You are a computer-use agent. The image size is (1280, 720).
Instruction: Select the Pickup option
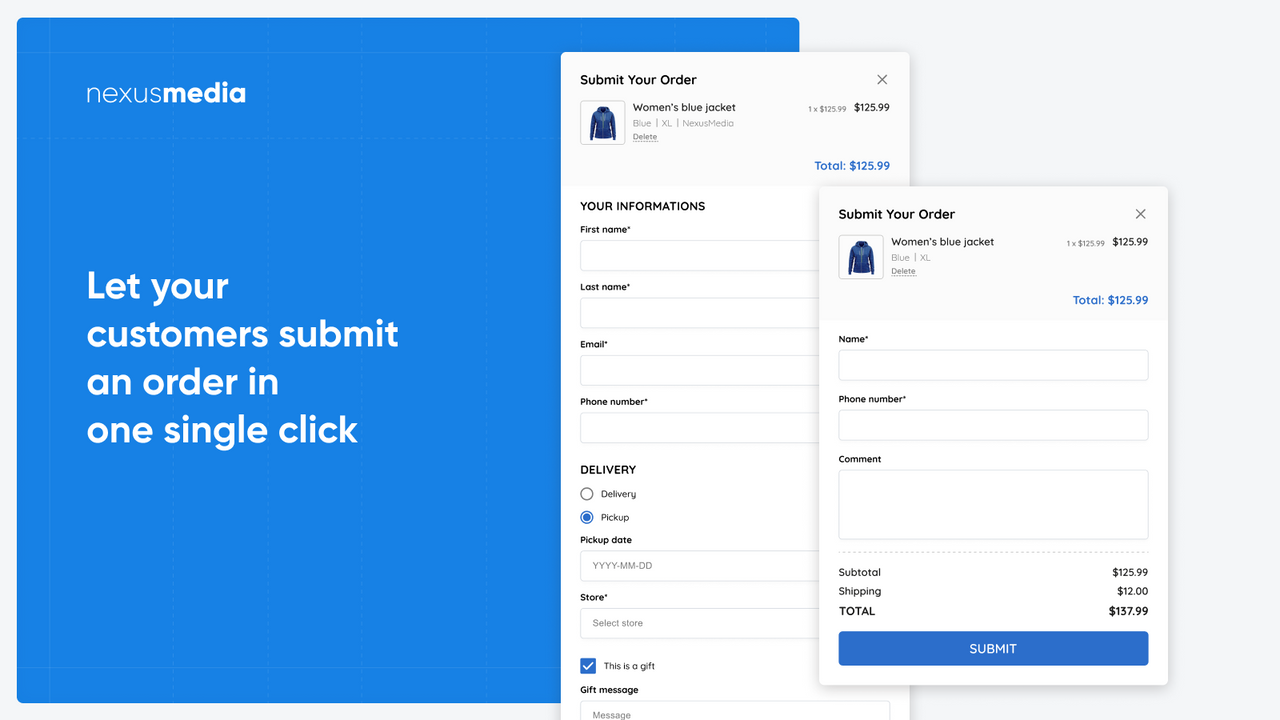[x=587, y=517]
